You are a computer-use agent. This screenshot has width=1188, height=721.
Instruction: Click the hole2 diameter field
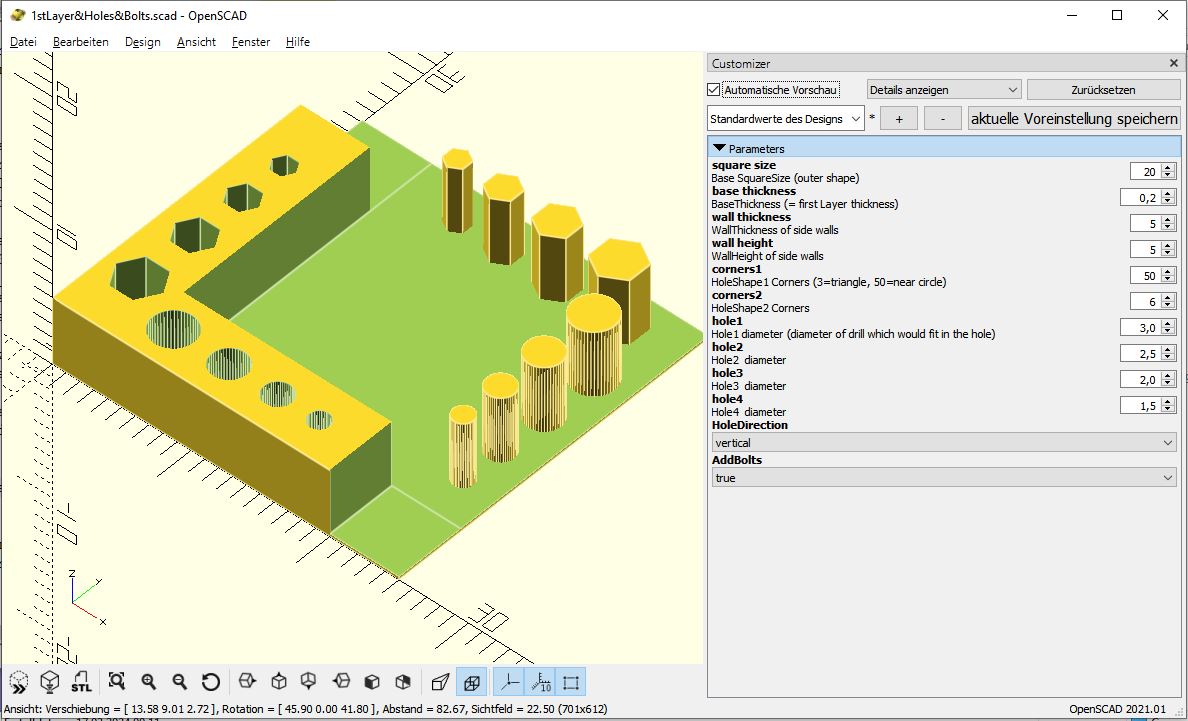tap(1140, 353)
